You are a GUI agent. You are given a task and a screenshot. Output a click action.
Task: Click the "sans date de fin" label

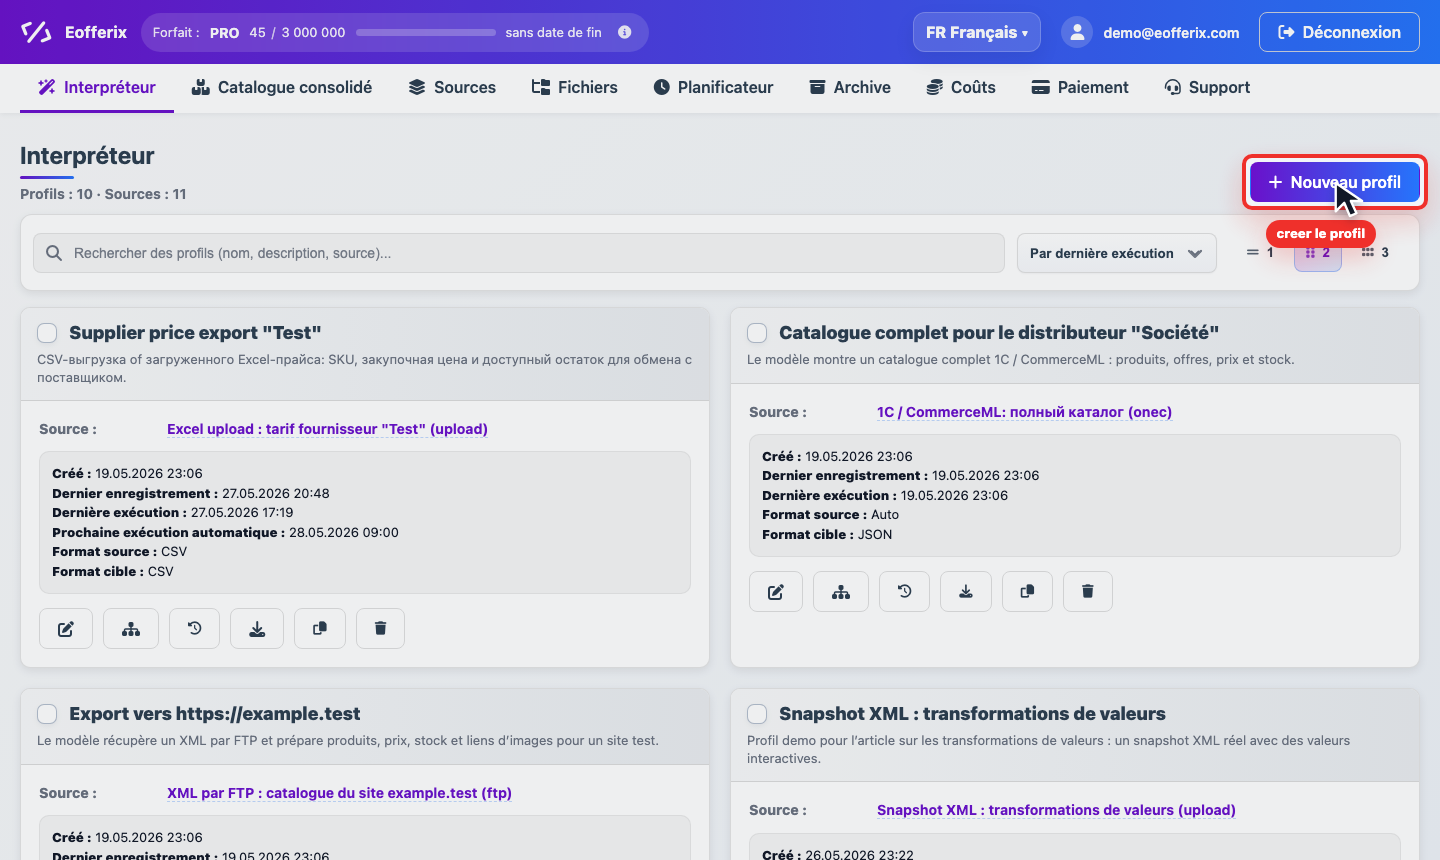553,32
